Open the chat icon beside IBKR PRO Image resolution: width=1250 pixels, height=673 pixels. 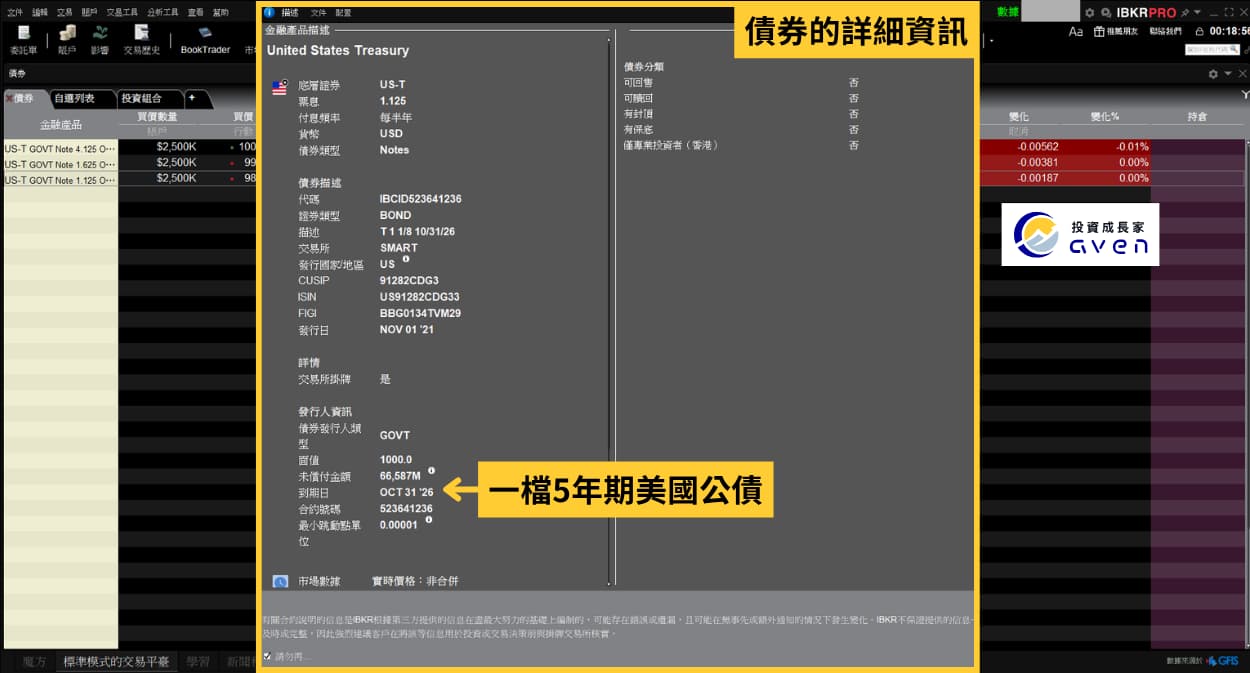(1107, 13)
